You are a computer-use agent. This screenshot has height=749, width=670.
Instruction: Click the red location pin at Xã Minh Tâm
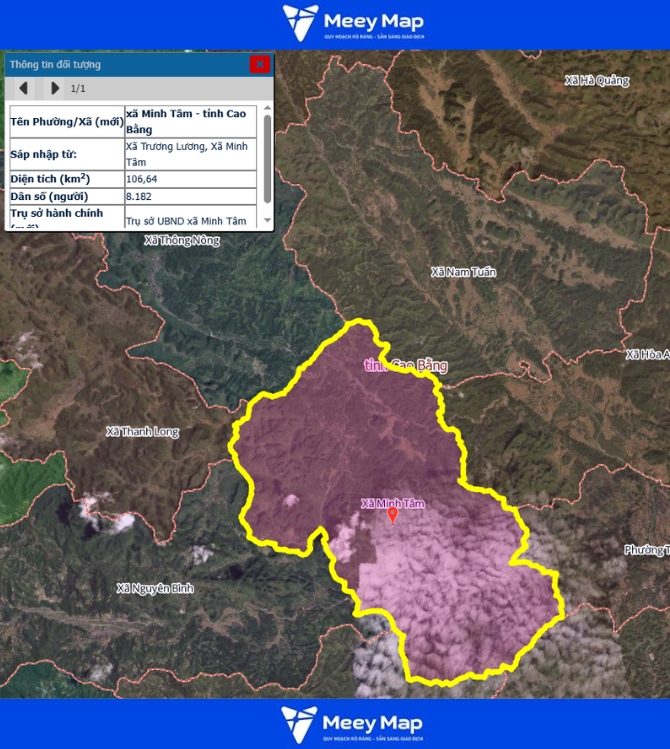tap(392, 515)
